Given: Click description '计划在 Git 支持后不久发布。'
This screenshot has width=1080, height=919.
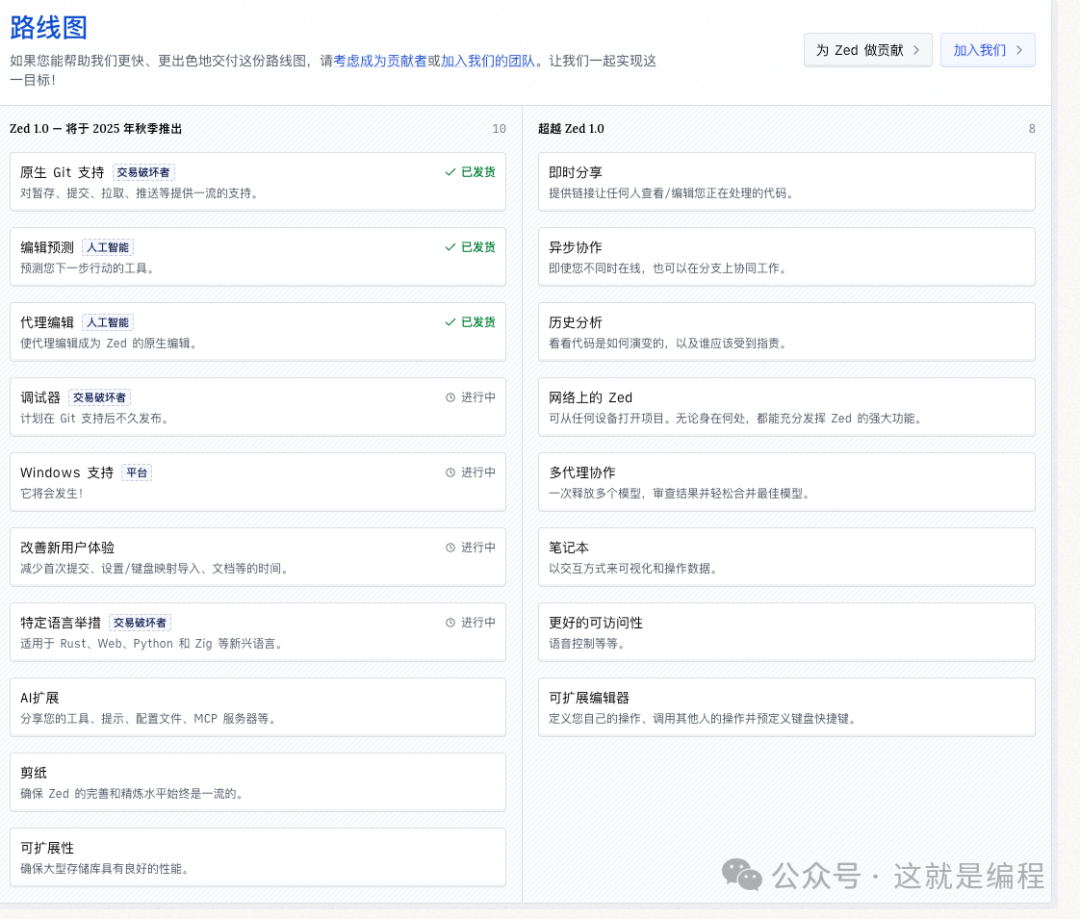Looking at the screenshot, I should (95, 418).
